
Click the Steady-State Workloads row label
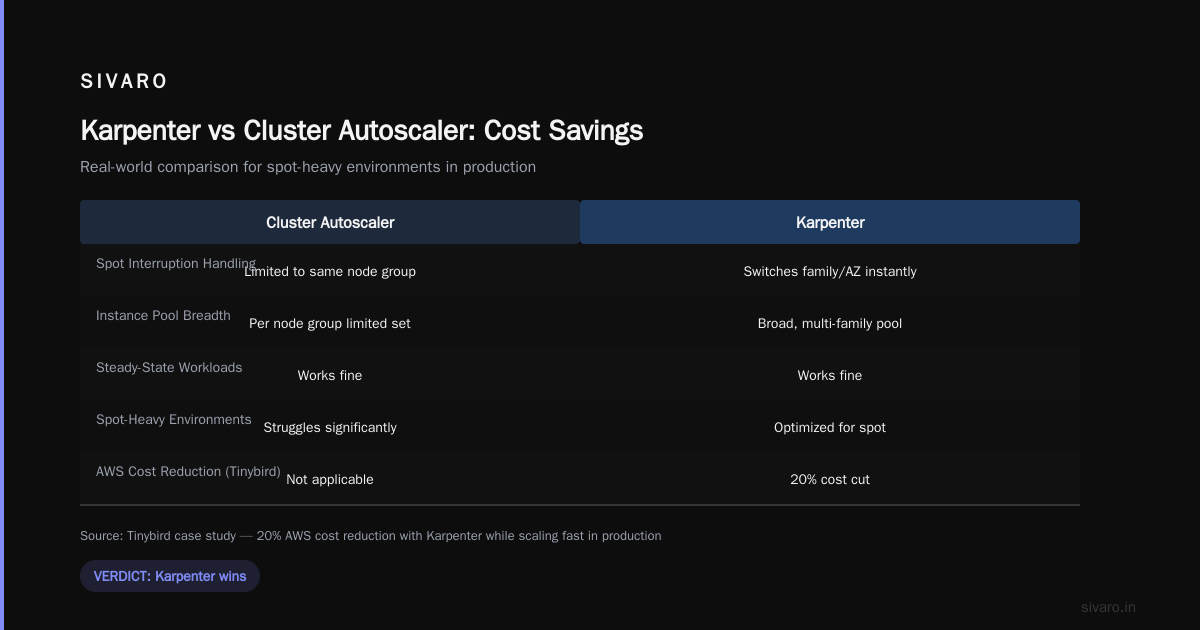coord(169,367)
